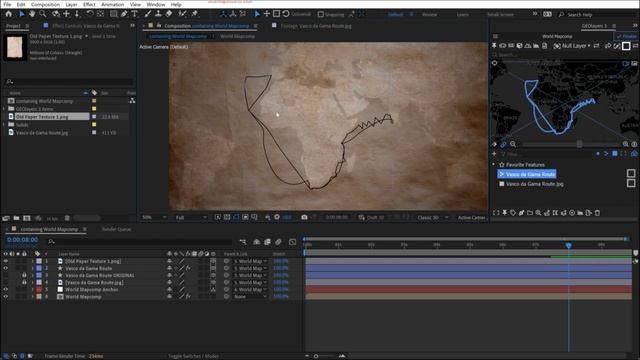640x360 pixels.
Task: Take a snapshot with the camera icon
Action: (x=304, y=217)
